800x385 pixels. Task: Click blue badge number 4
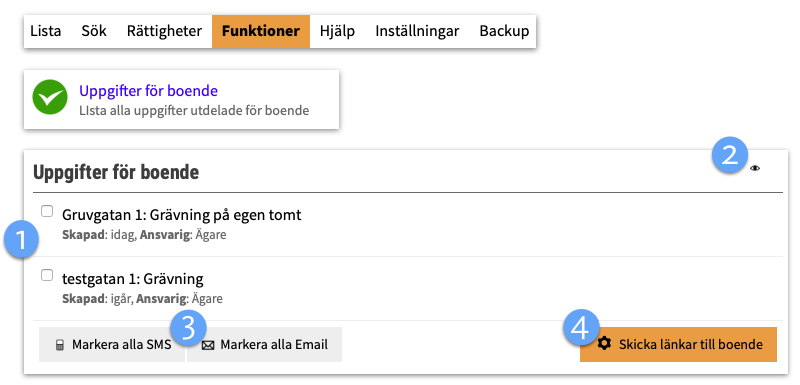pyautogui.click(x=581, y=327)
